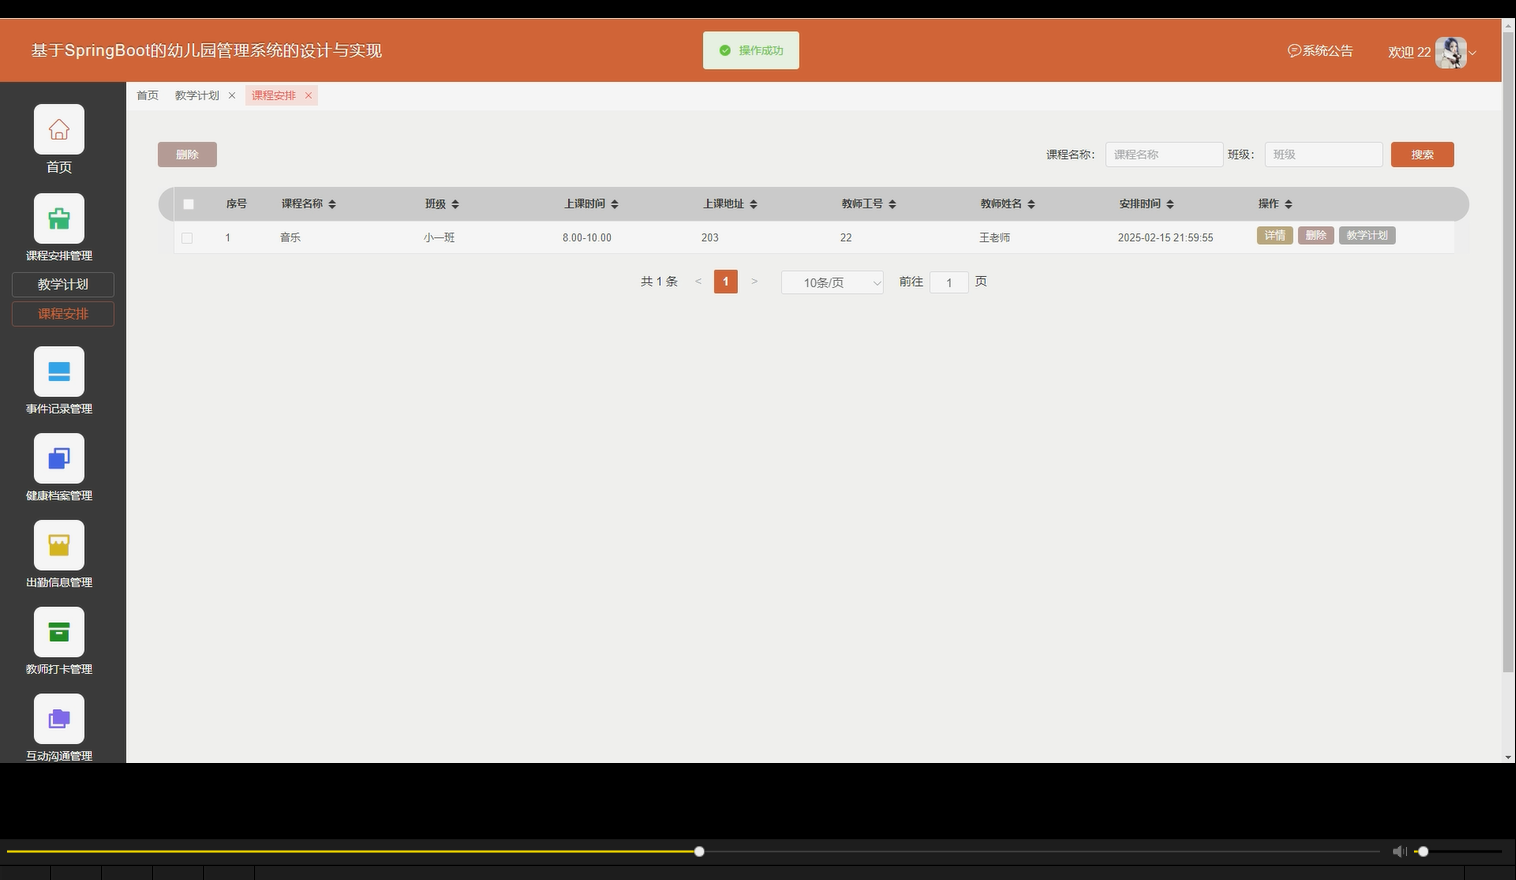Image resolution: width=1516 pixels, height=880 pixels.
Task: Open the 10条/页 page size dropdown
Action: tap(832, 283)
